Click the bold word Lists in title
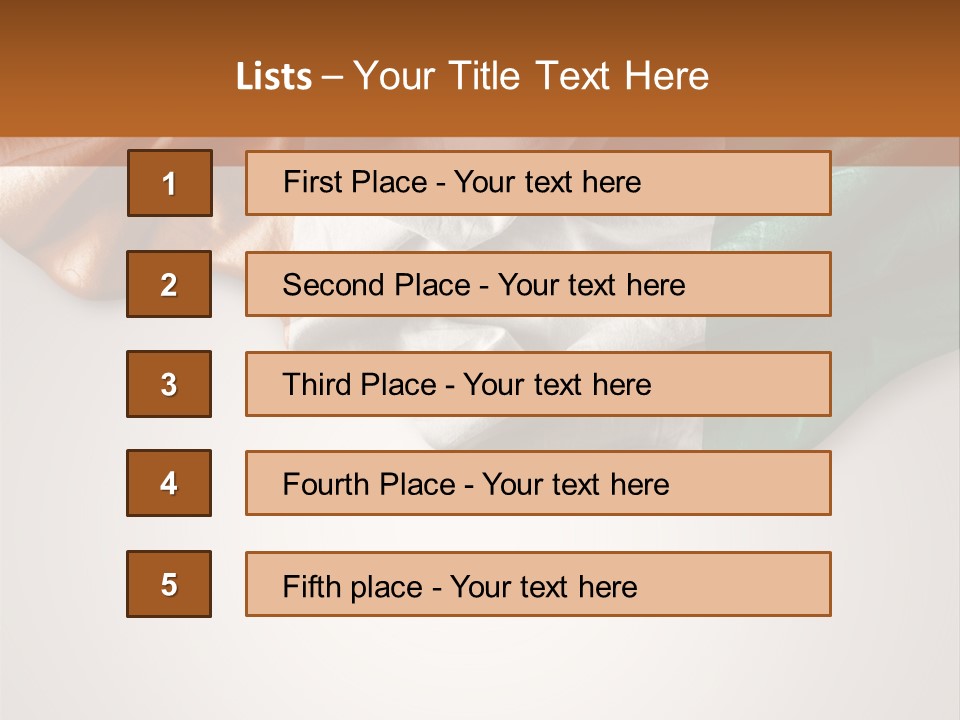Viewport: 960px width, 720px height. [x=274, y=77]
